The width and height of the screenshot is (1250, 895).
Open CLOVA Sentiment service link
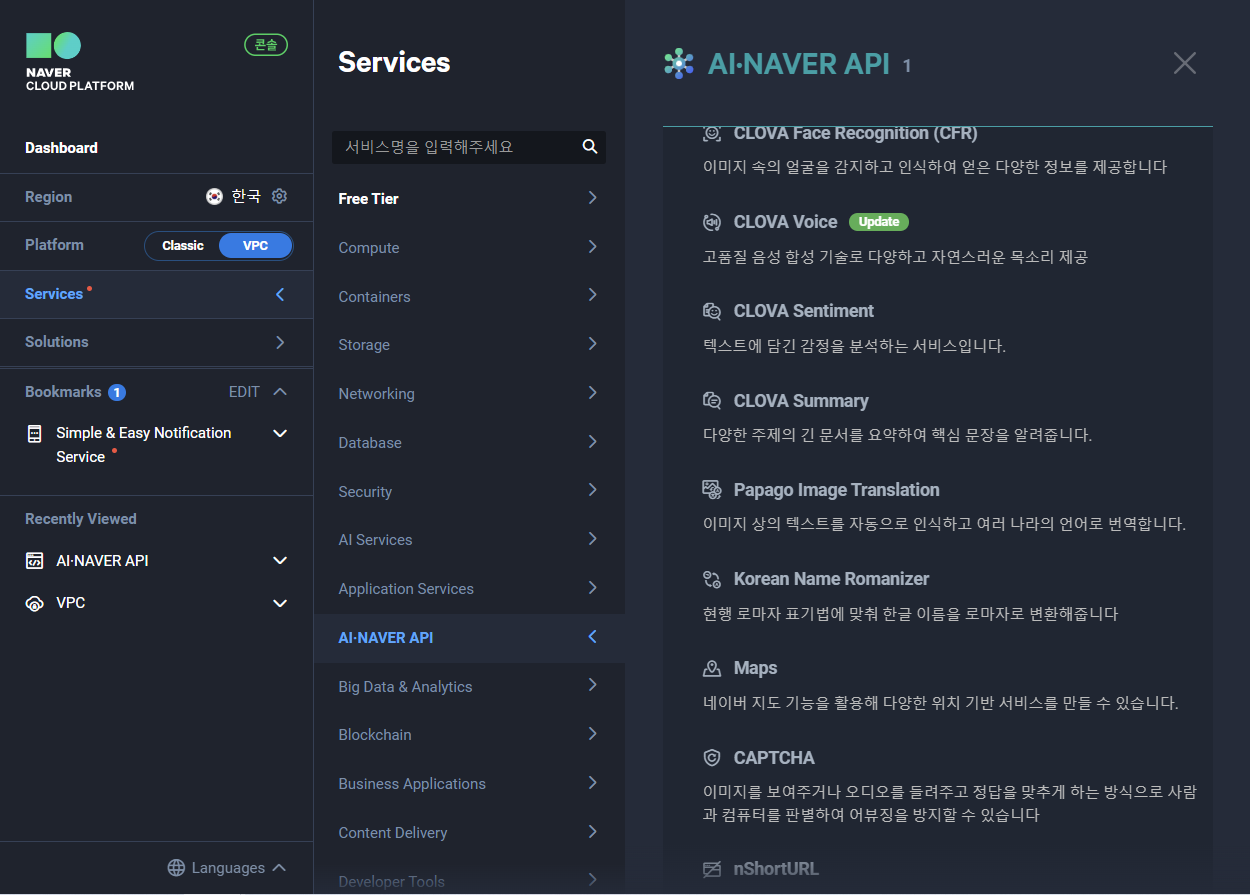[804, 311]
